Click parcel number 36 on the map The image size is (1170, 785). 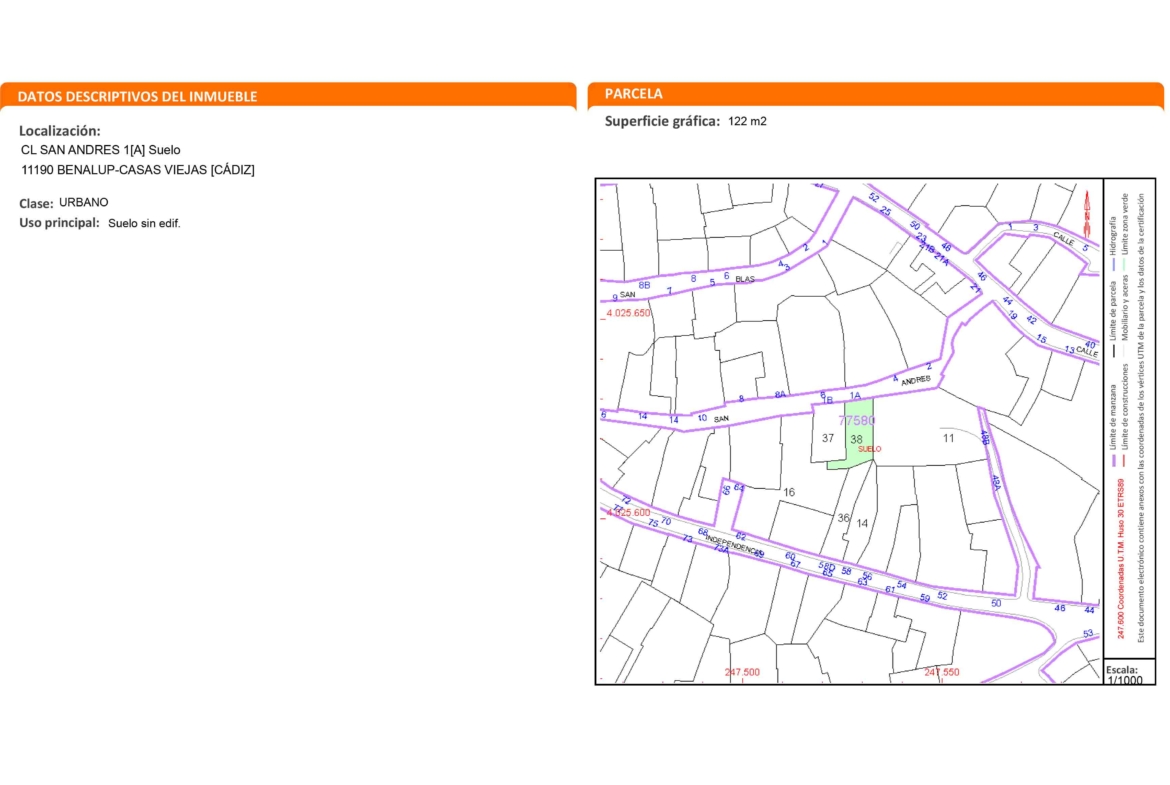[843, 518]
